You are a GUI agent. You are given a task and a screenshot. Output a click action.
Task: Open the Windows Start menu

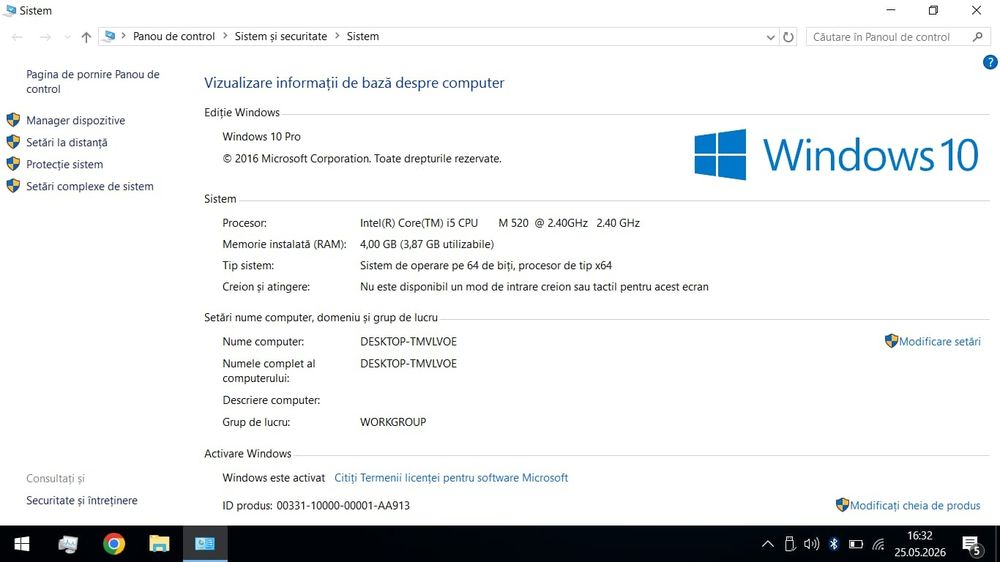tap(22, 544)
